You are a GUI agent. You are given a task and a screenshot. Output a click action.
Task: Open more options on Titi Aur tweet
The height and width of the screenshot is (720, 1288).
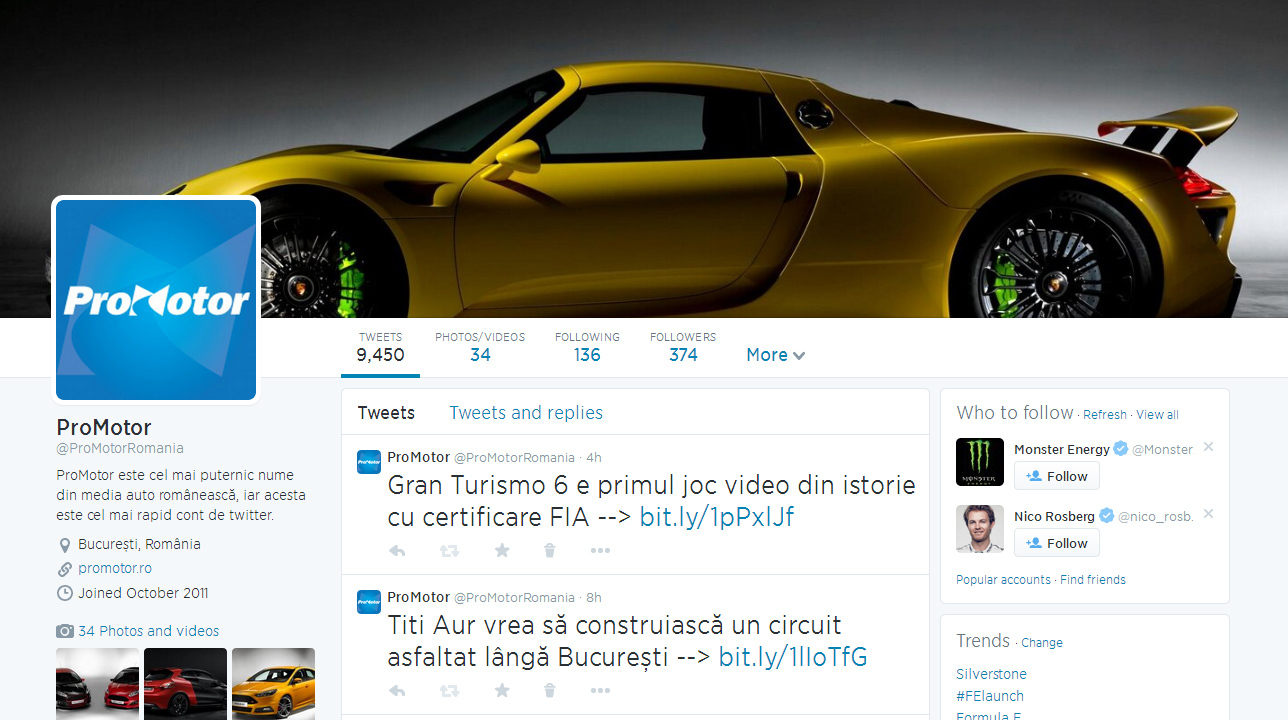(600, 691)
